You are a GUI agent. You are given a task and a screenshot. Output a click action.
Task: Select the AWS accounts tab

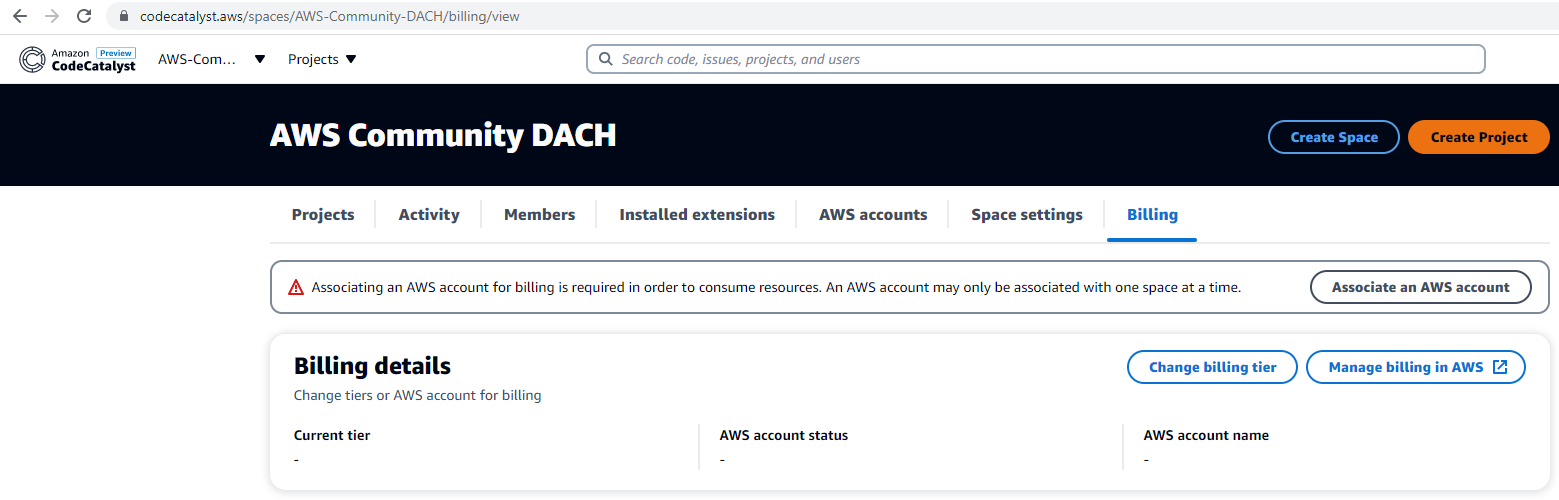[x=873, y=214]
